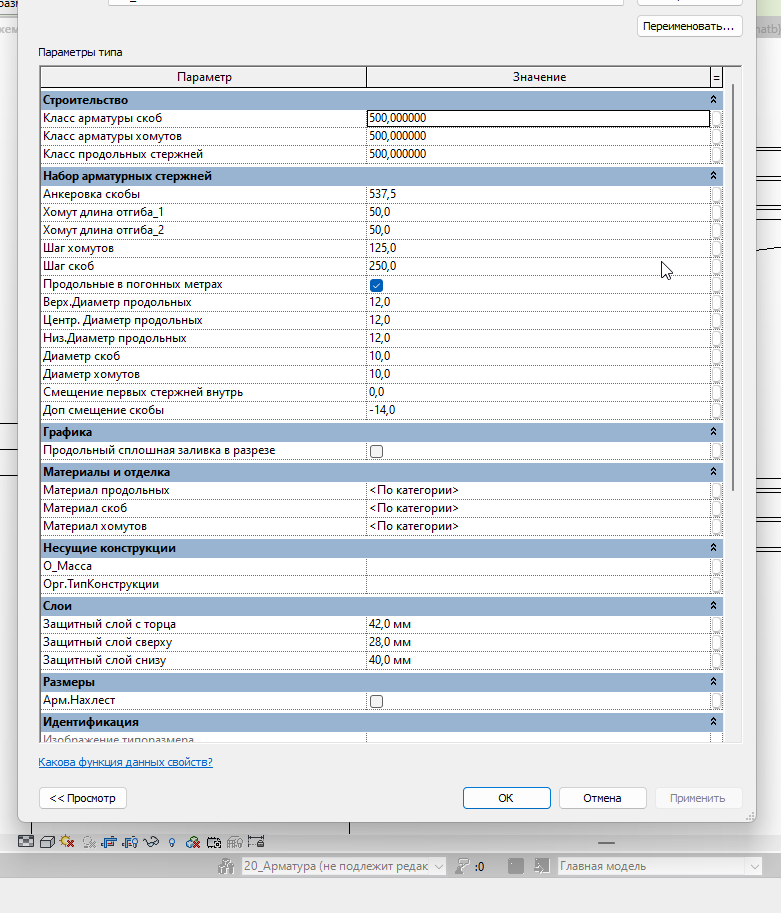The width and height of the screenshot is (781, 913).
Task: Click the Отмена button
Action: click(603, 798)
